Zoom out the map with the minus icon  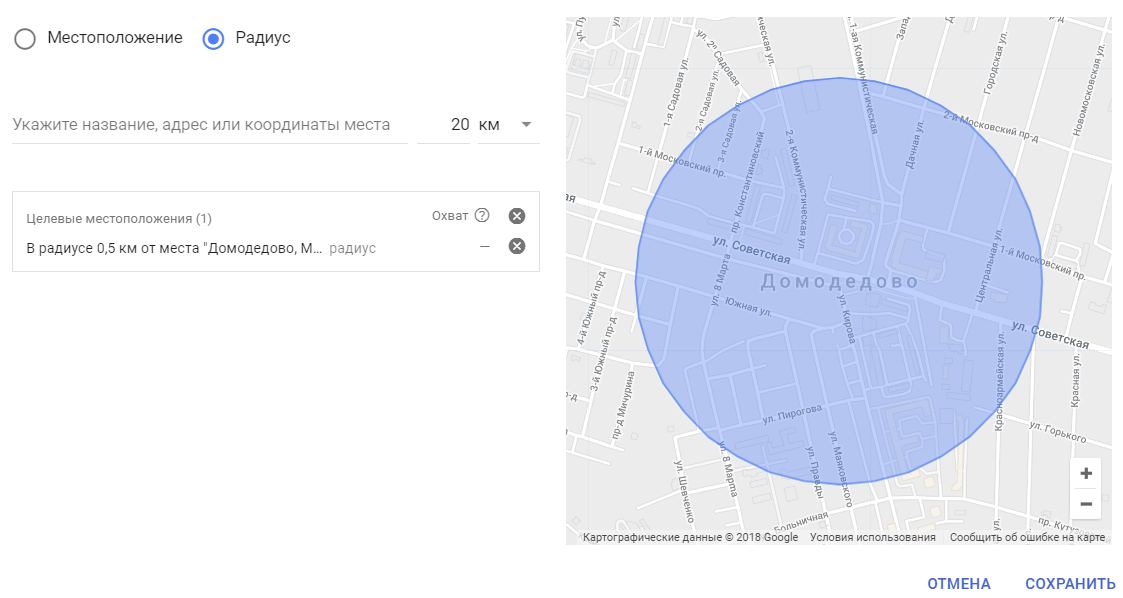tap(1085, 504)
